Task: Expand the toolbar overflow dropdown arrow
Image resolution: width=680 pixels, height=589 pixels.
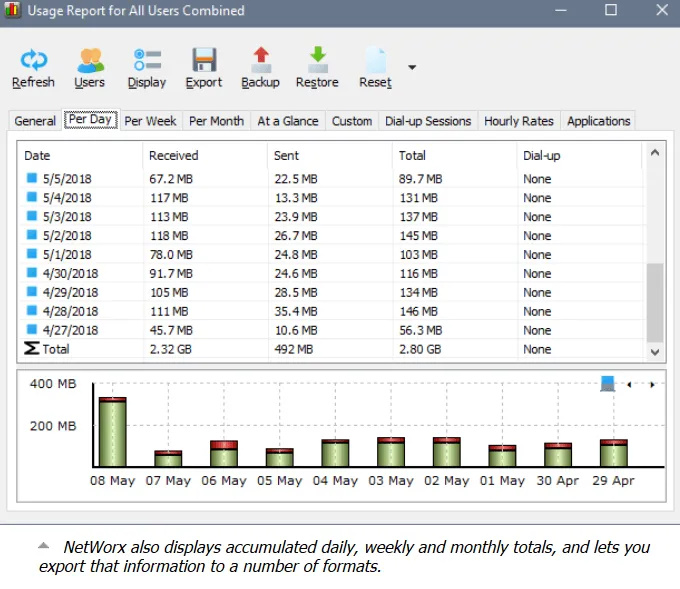Action: pos(412,68)
